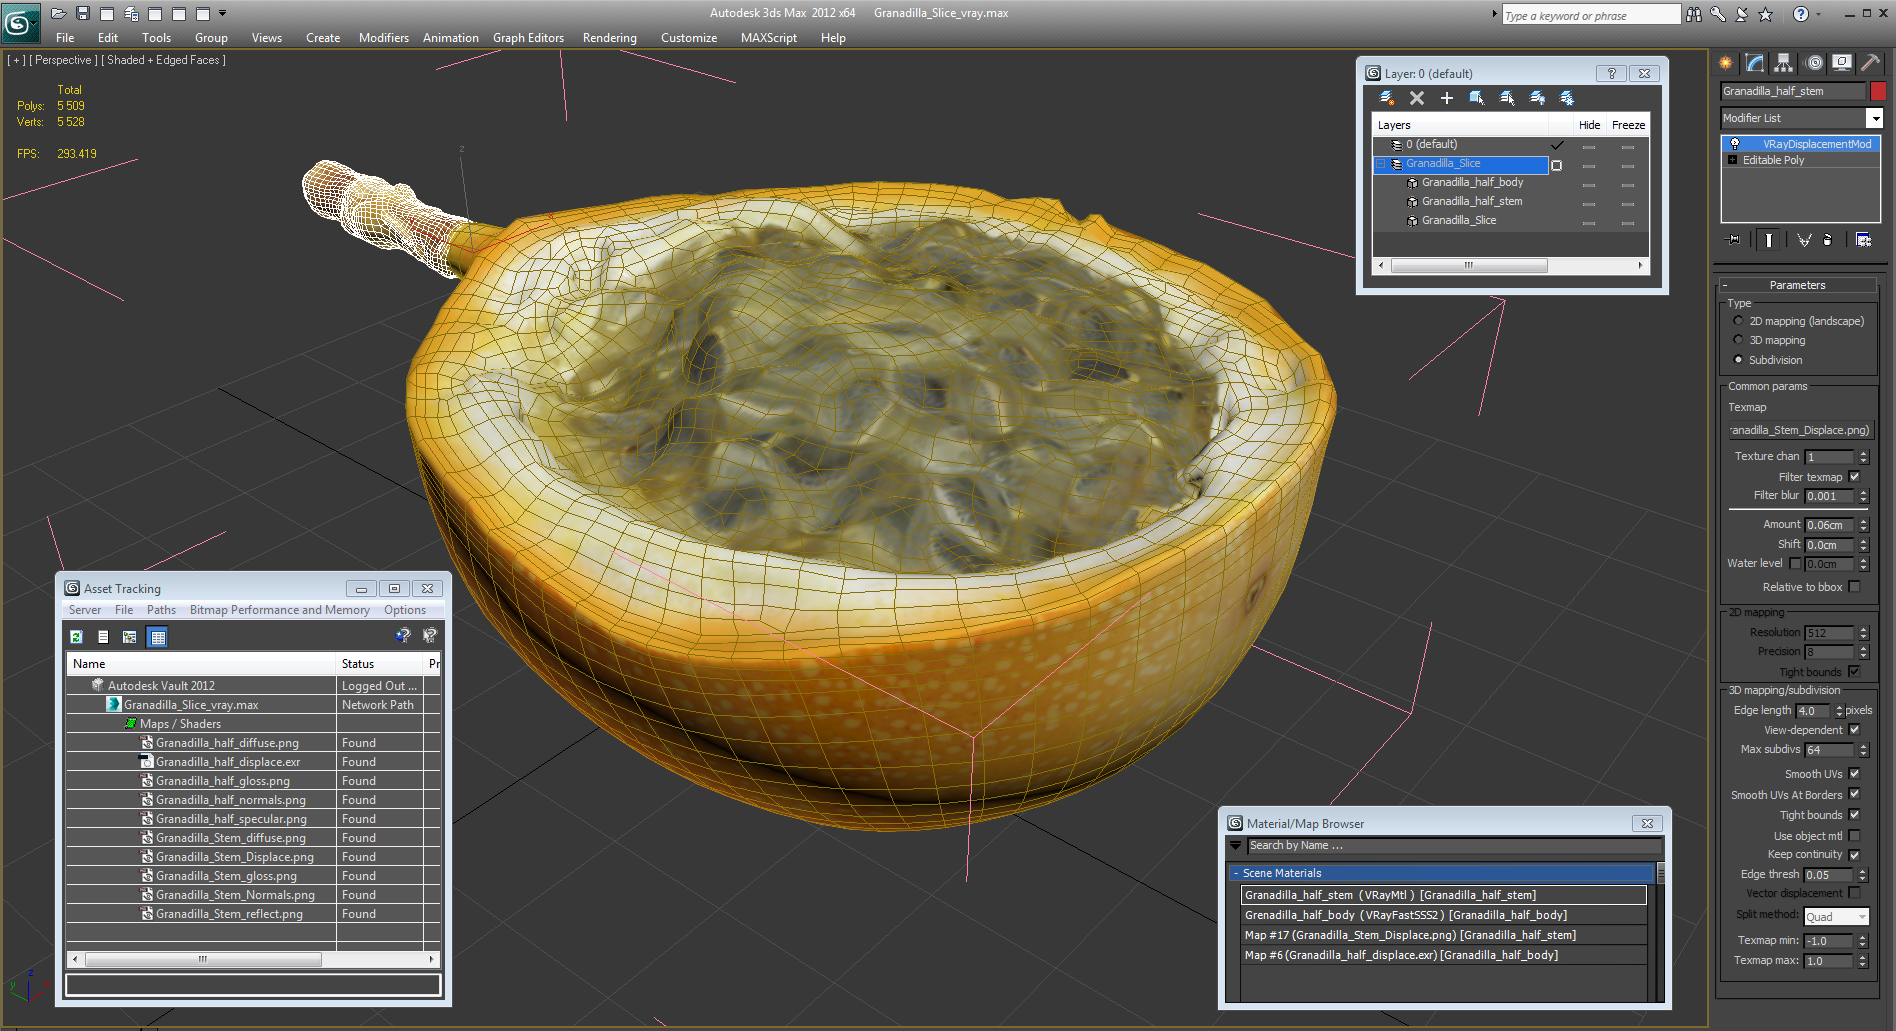Toggle Show End Result icon
The image size is (1896, 1031).
1769,240
